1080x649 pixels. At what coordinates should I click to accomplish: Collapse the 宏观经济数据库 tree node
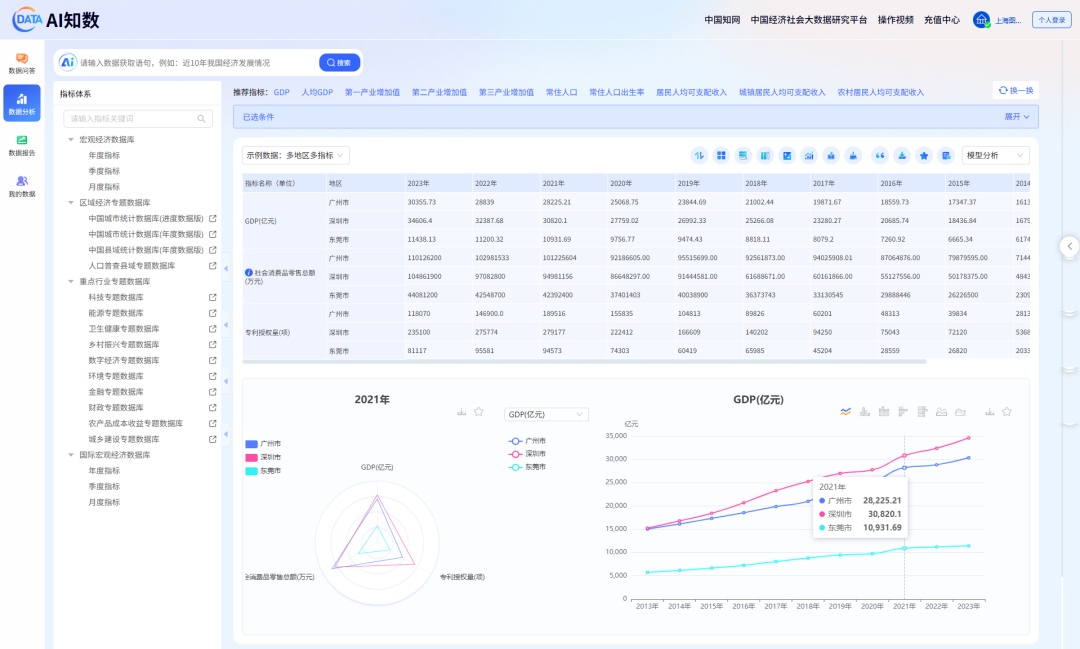71,139
